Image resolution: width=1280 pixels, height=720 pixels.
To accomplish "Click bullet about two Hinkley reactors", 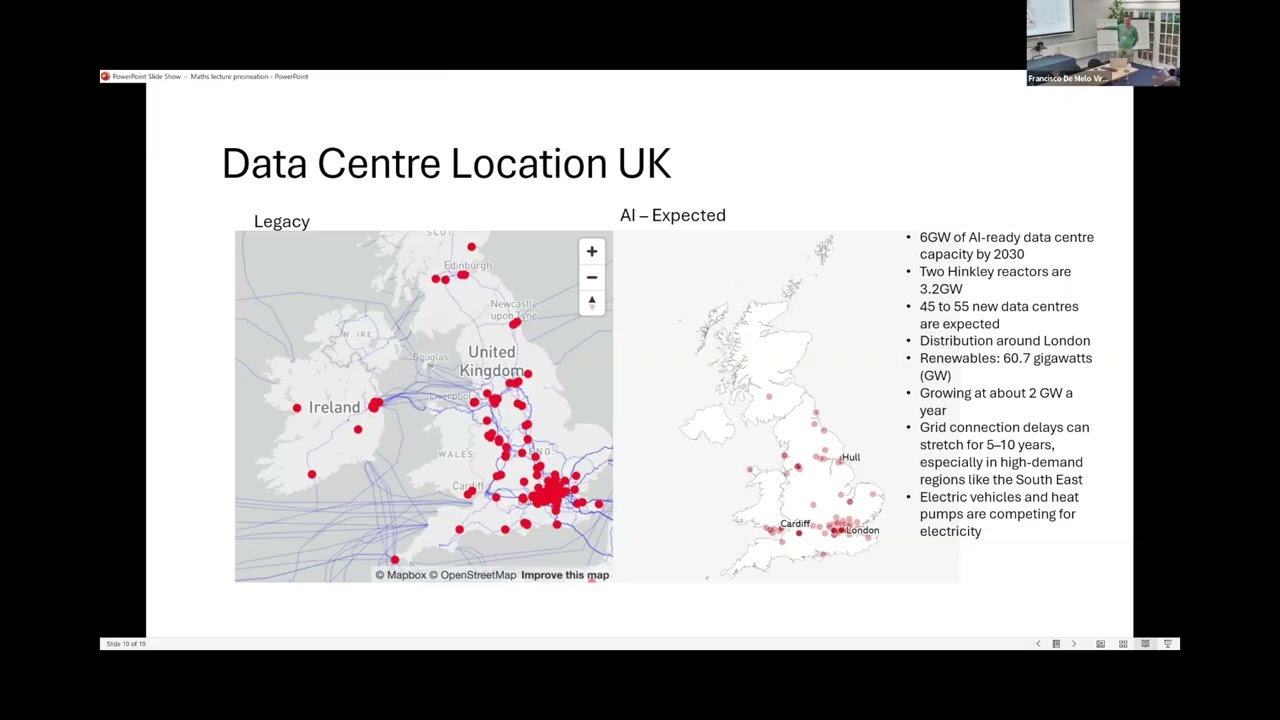I will tap(995, 280).
